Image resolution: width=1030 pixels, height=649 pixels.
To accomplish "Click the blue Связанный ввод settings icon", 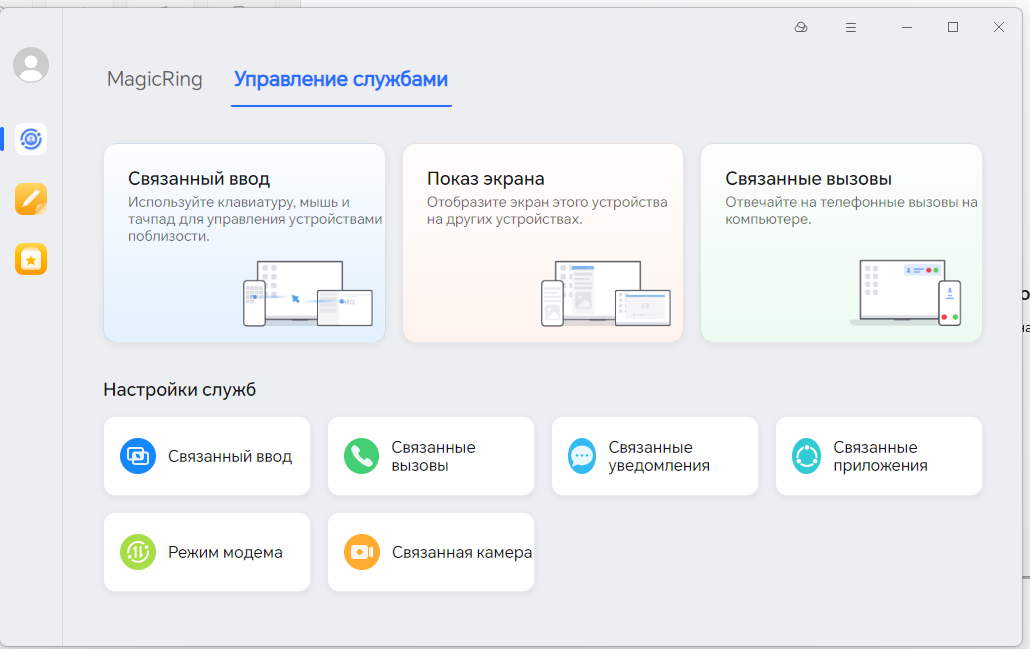I will [137, 456].
